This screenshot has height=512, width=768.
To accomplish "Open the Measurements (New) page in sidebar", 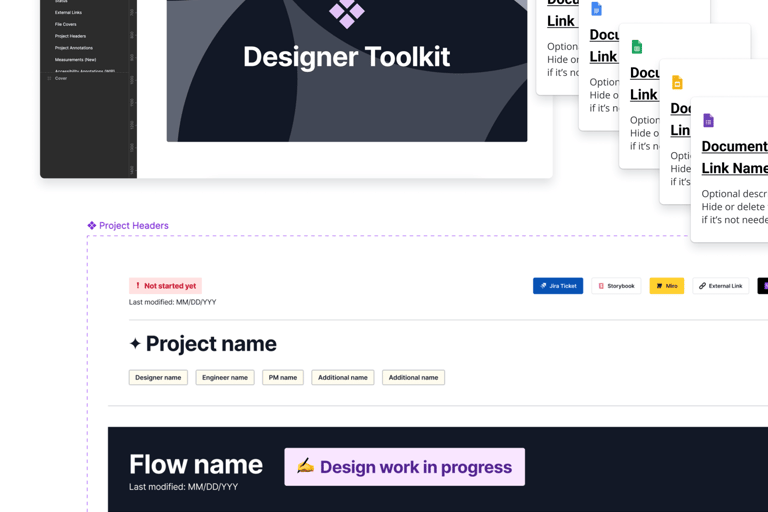I will (75, 59).
